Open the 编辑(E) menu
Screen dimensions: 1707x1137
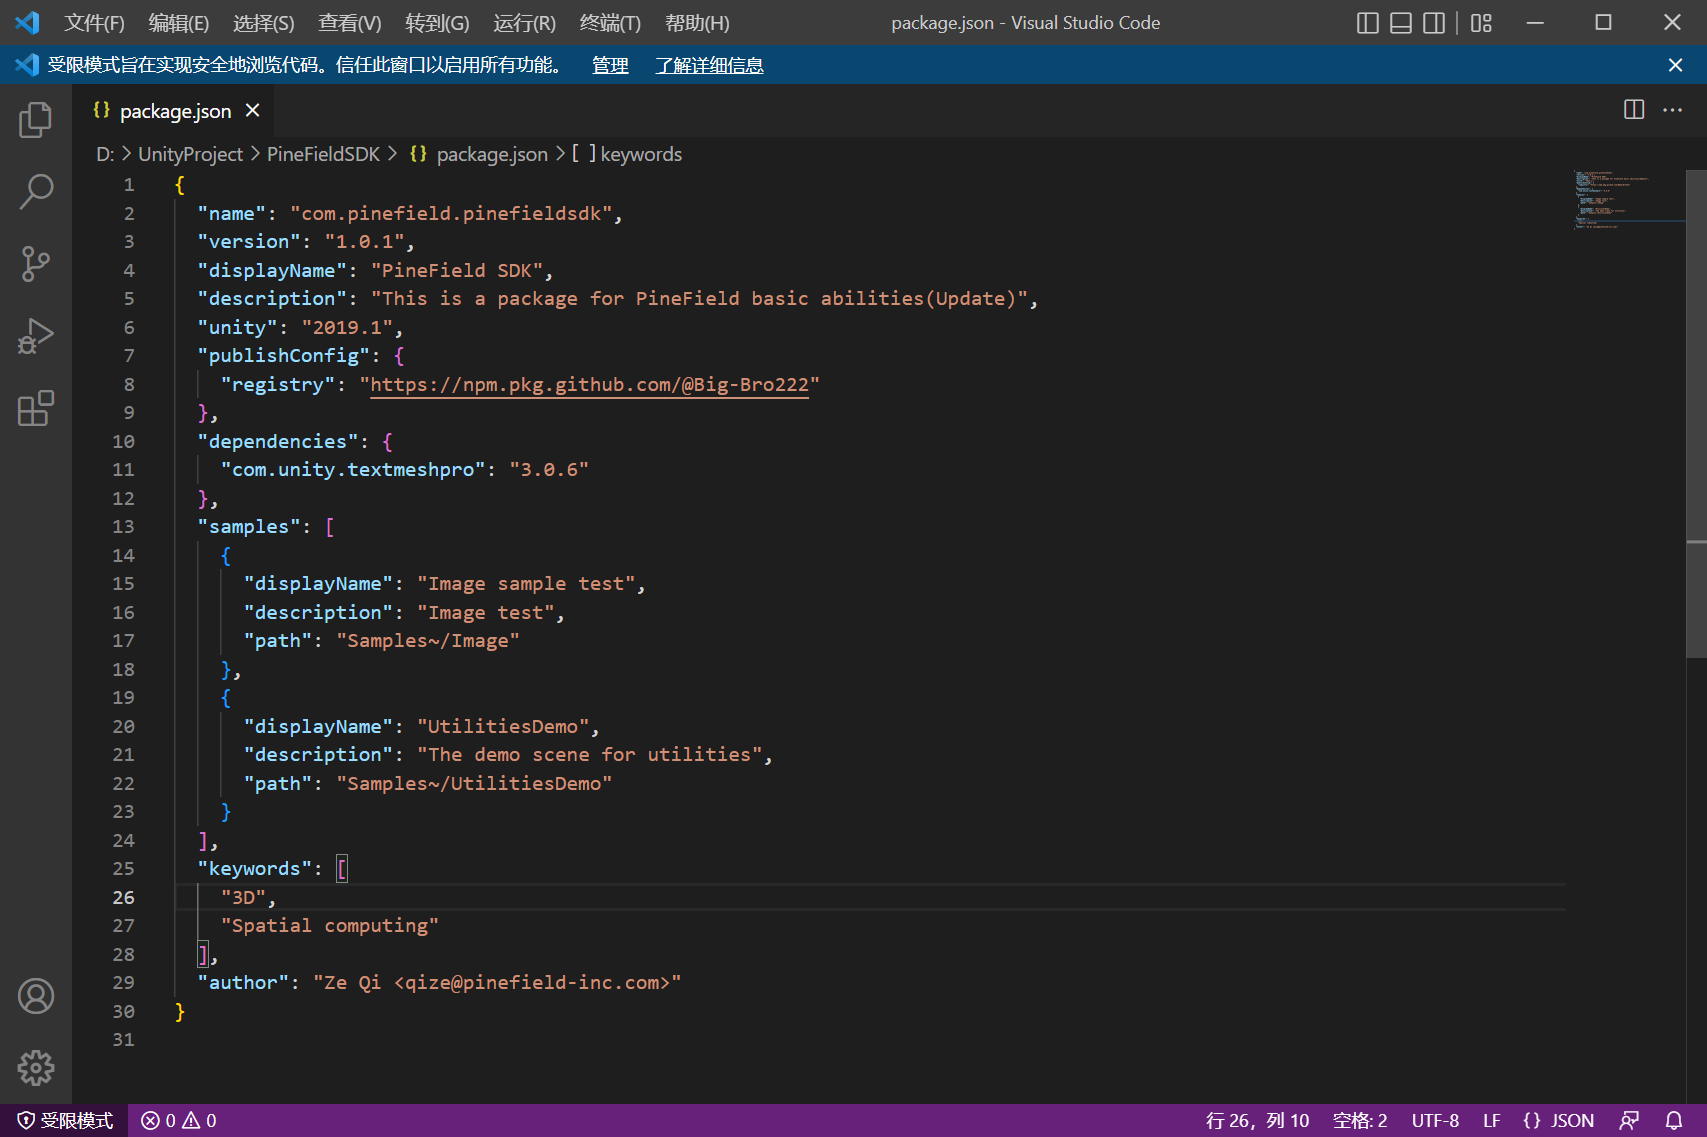coord(179,23)
